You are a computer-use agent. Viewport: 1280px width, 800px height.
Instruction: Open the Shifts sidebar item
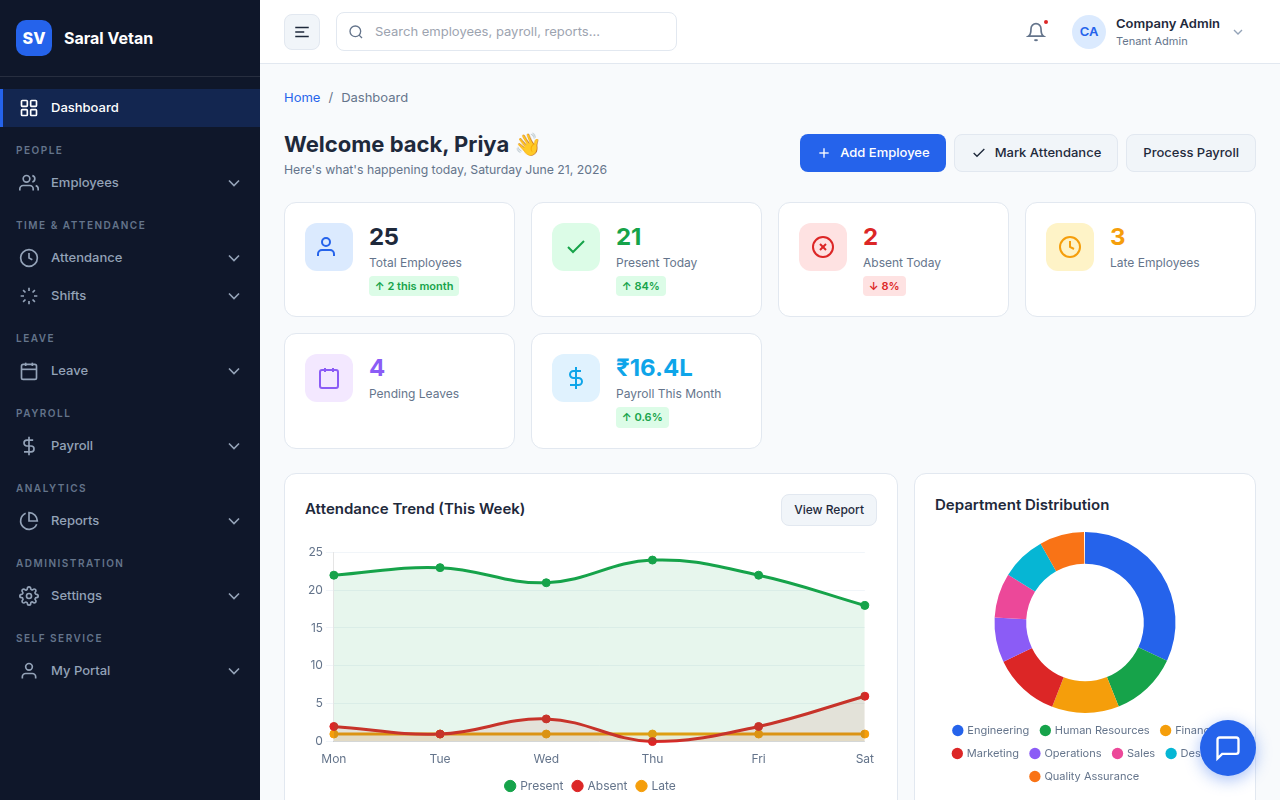tap(130, 296)
